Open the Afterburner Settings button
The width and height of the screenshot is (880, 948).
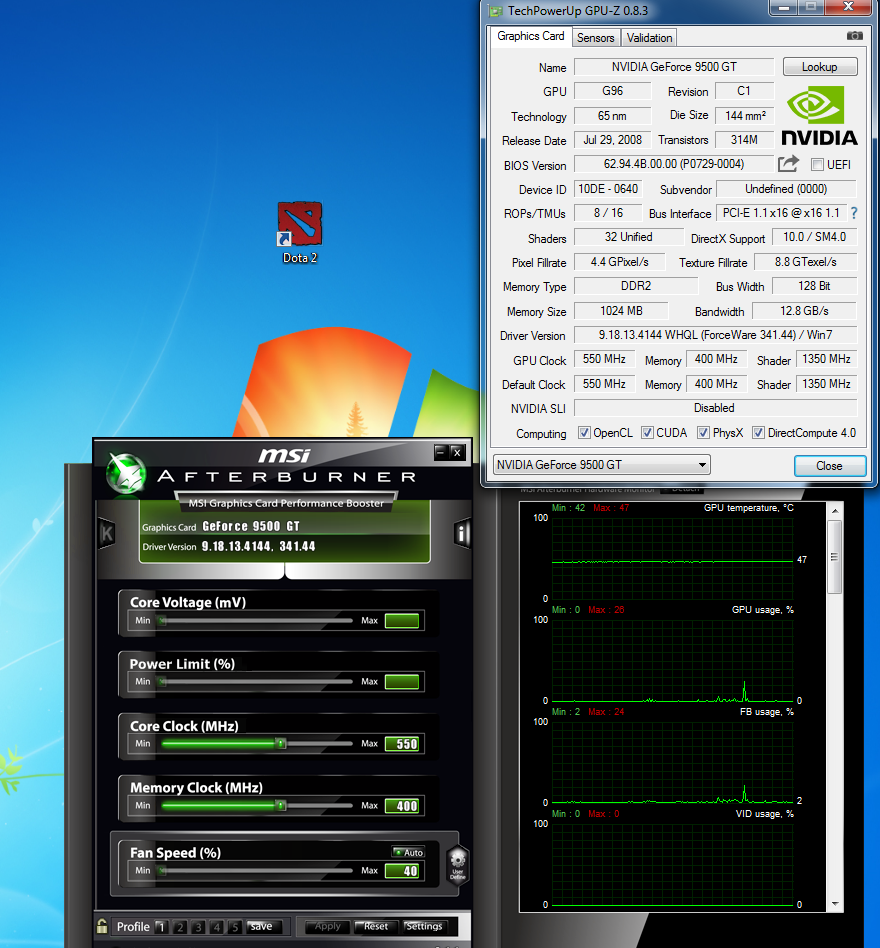(x=424, y=926)
